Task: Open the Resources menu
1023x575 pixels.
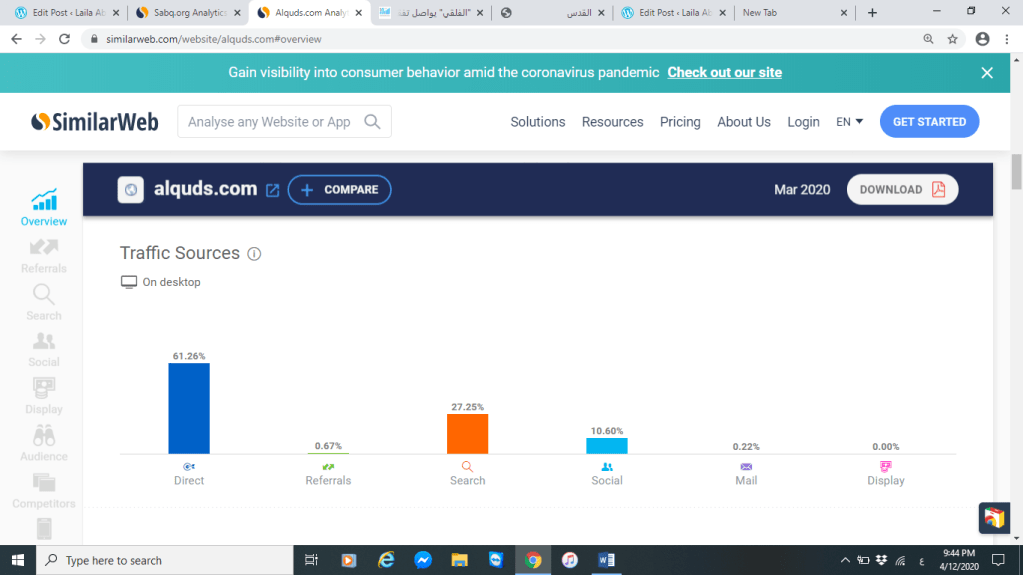Action: [612, 122]
